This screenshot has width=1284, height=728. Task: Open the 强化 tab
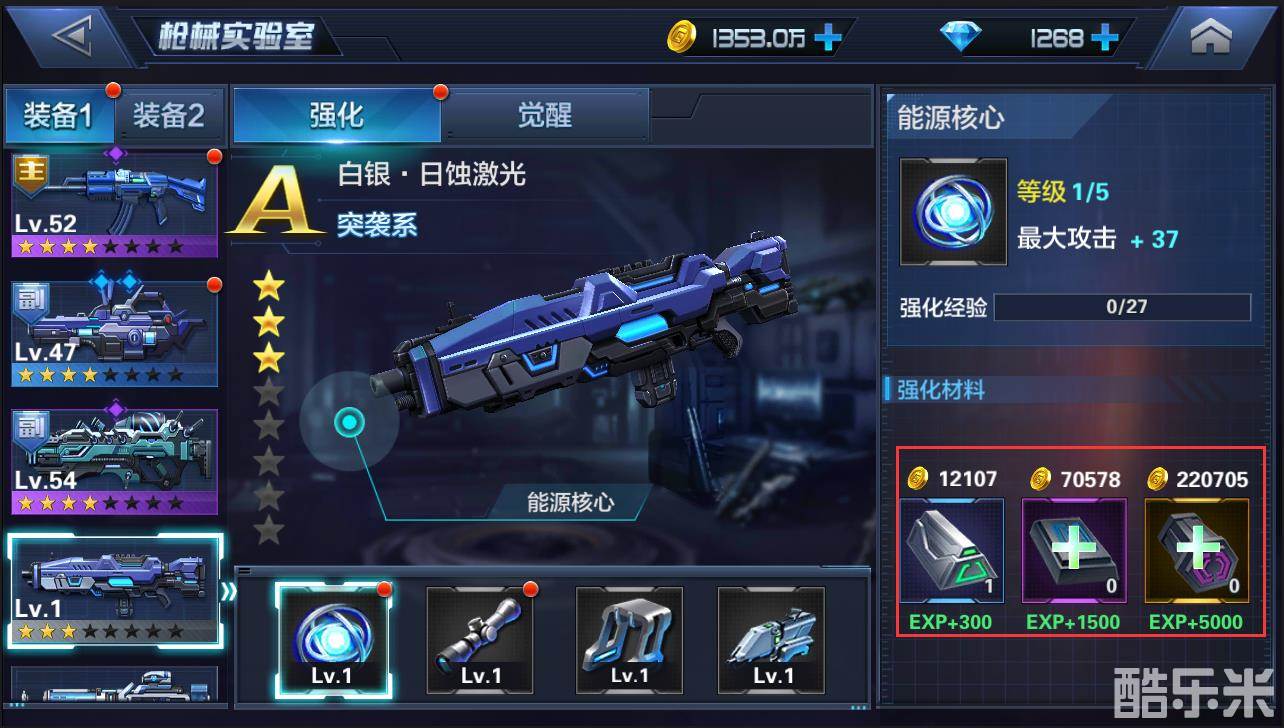click(x=336, y=115)
